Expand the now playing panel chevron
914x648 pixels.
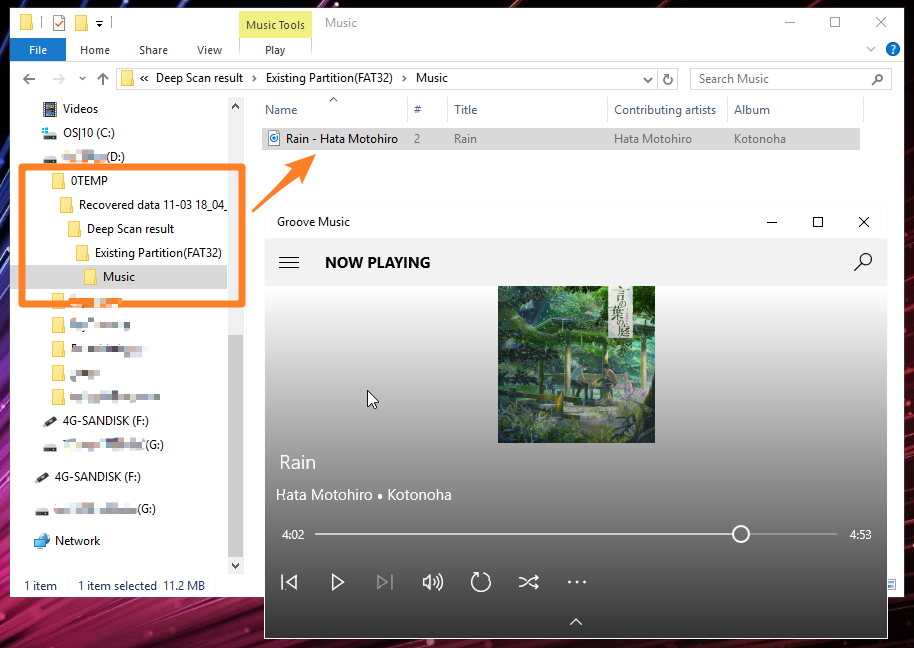pos(576,622)
